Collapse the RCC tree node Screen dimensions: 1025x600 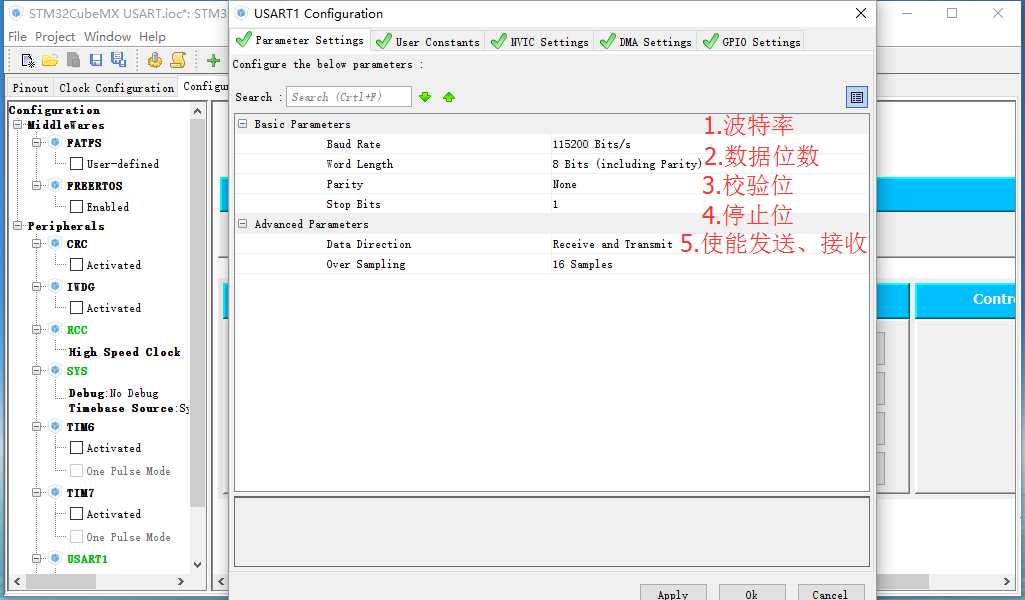(x=37, y=330)
